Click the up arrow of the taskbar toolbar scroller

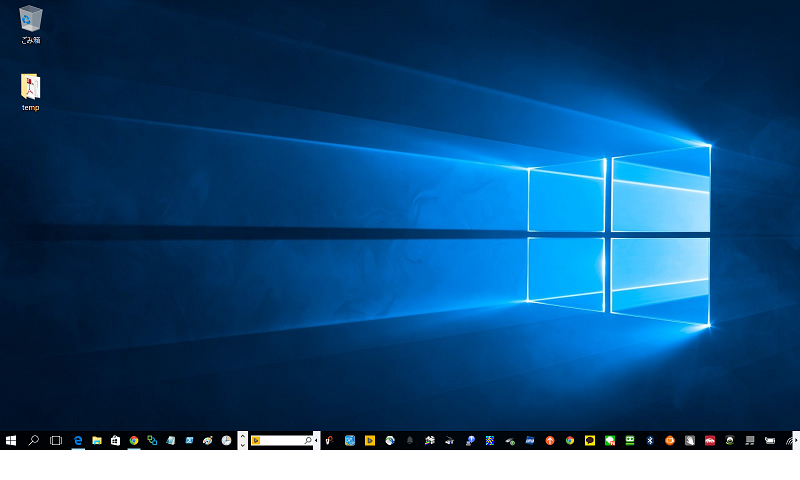[242, 436]
